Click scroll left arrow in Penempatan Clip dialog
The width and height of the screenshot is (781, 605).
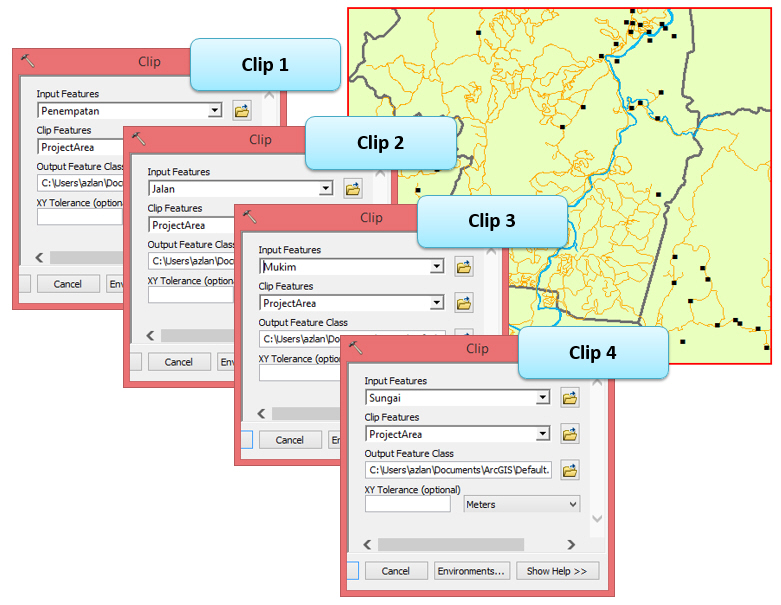click(40, 257)
